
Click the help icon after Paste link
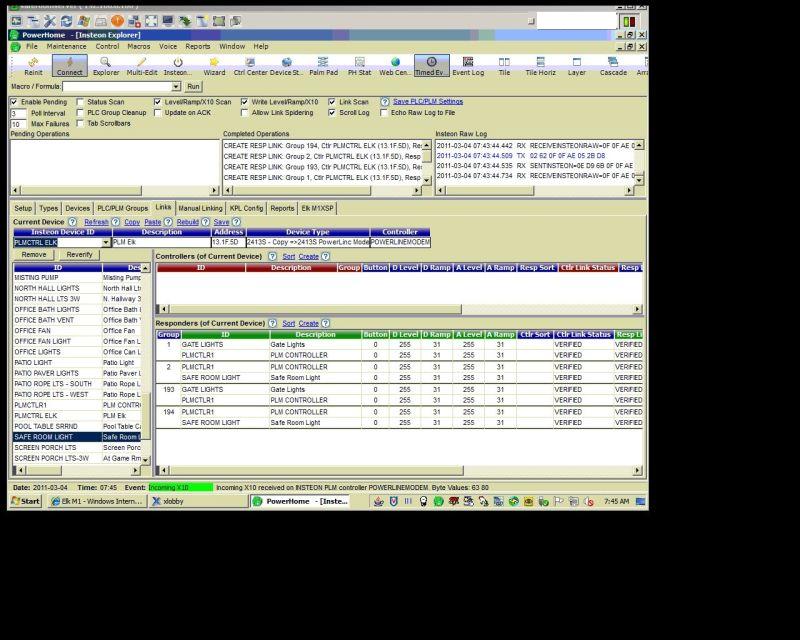click(x=168, y=222)
